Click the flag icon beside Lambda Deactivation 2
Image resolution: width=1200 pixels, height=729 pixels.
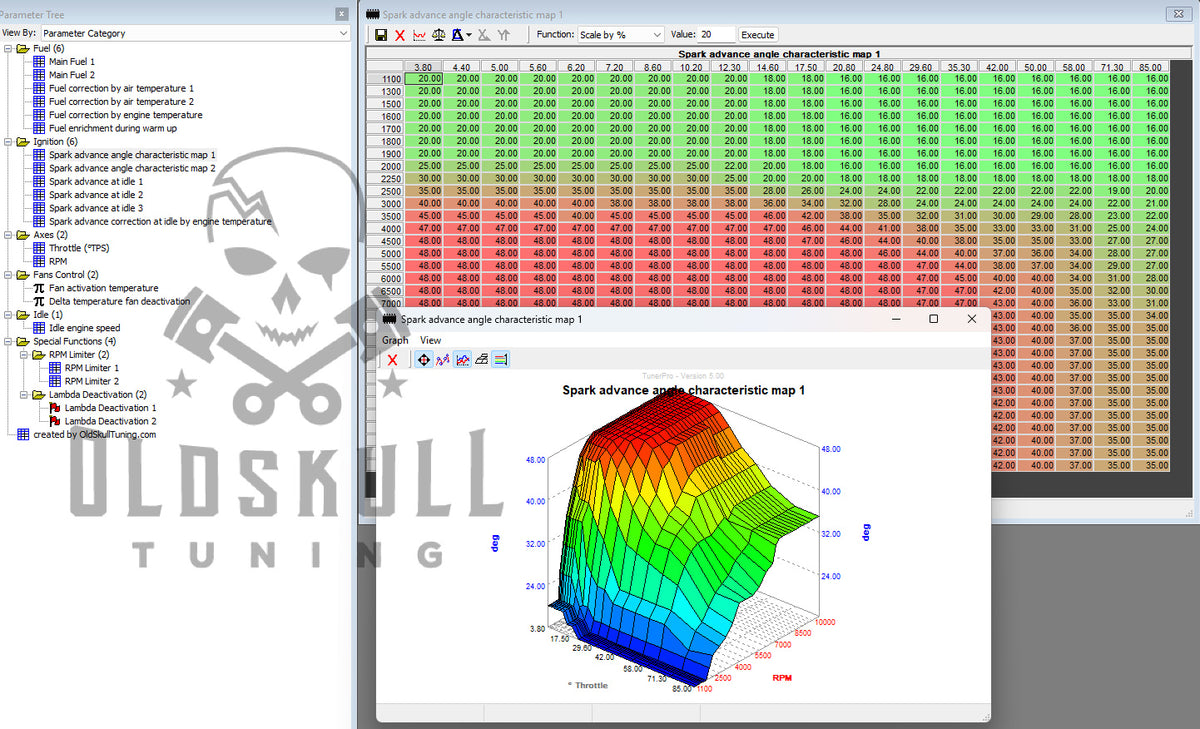tap(55, 421)
